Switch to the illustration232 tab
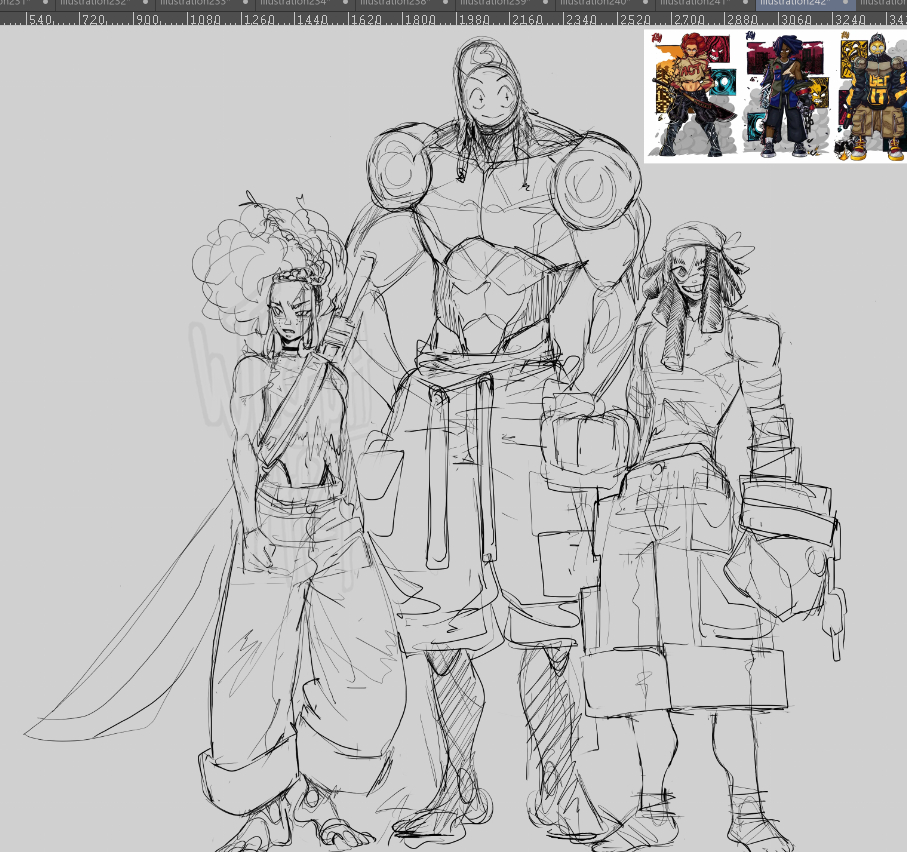907x852 pixels. tap(92, 3)
